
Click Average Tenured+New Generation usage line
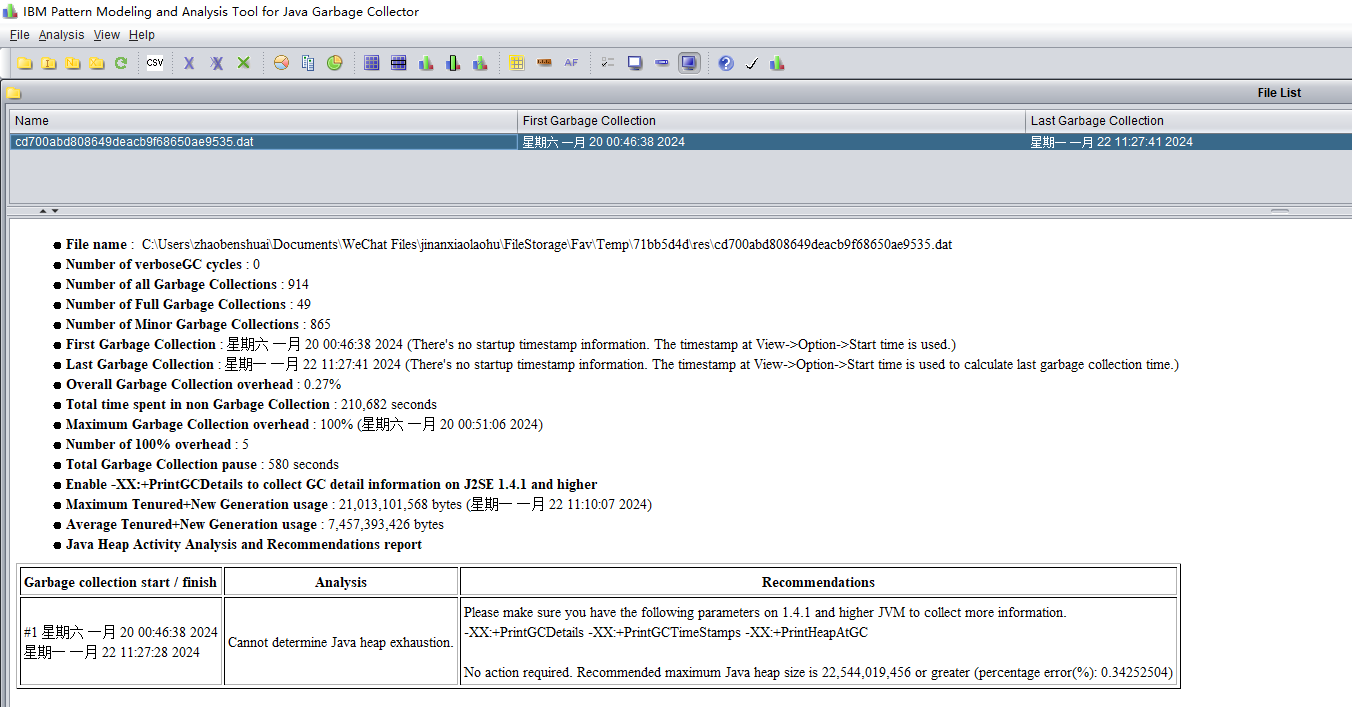255,524
